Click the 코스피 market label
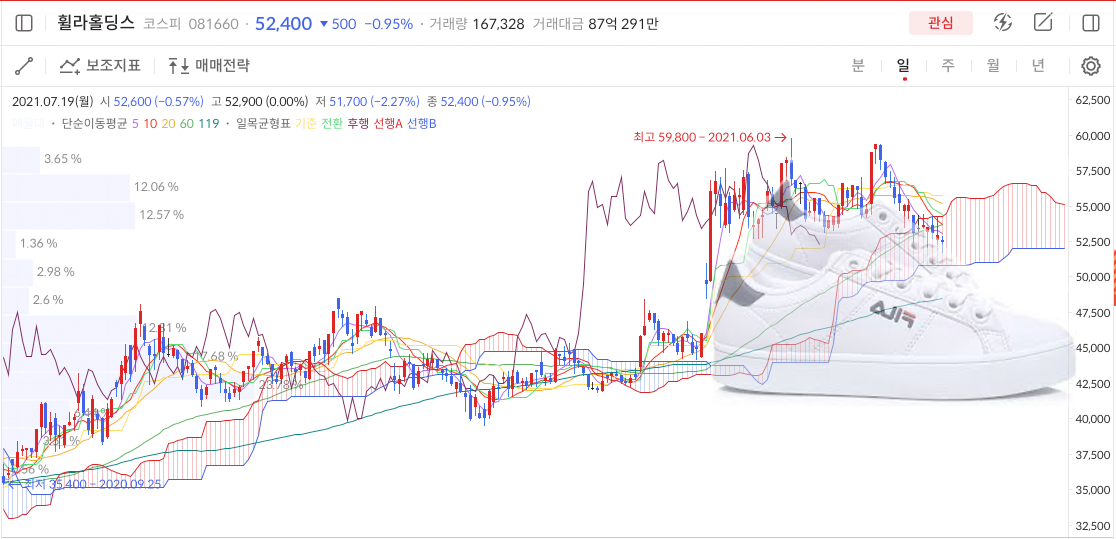 pyautogui.click(x=161, y=24)
